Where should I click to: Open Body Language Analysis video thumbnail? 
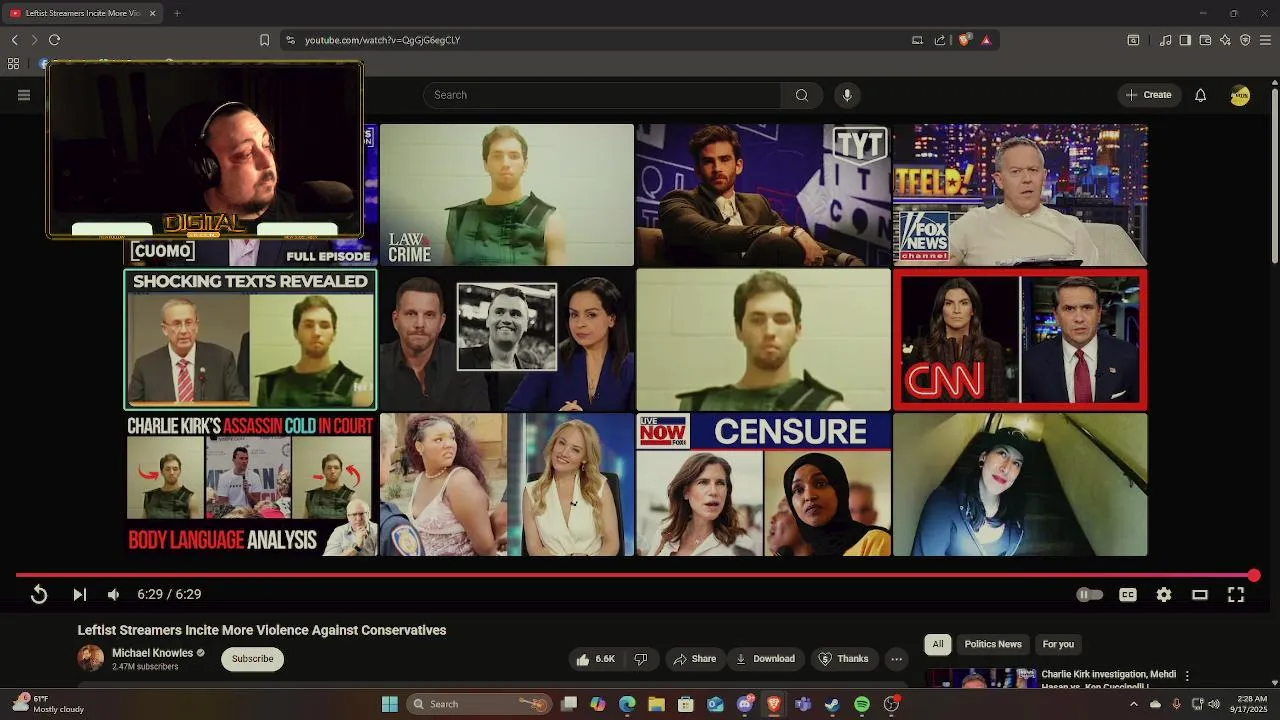pos(250,485)
